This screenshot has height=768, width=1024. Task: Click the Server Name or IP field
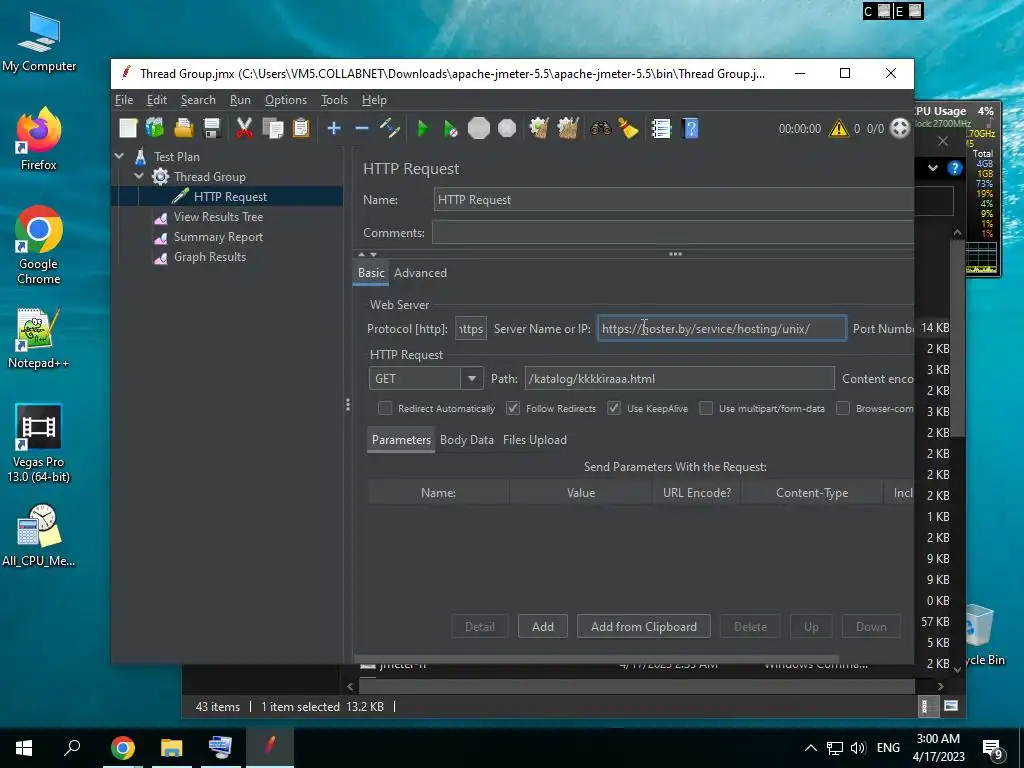[x=722, y=328]
